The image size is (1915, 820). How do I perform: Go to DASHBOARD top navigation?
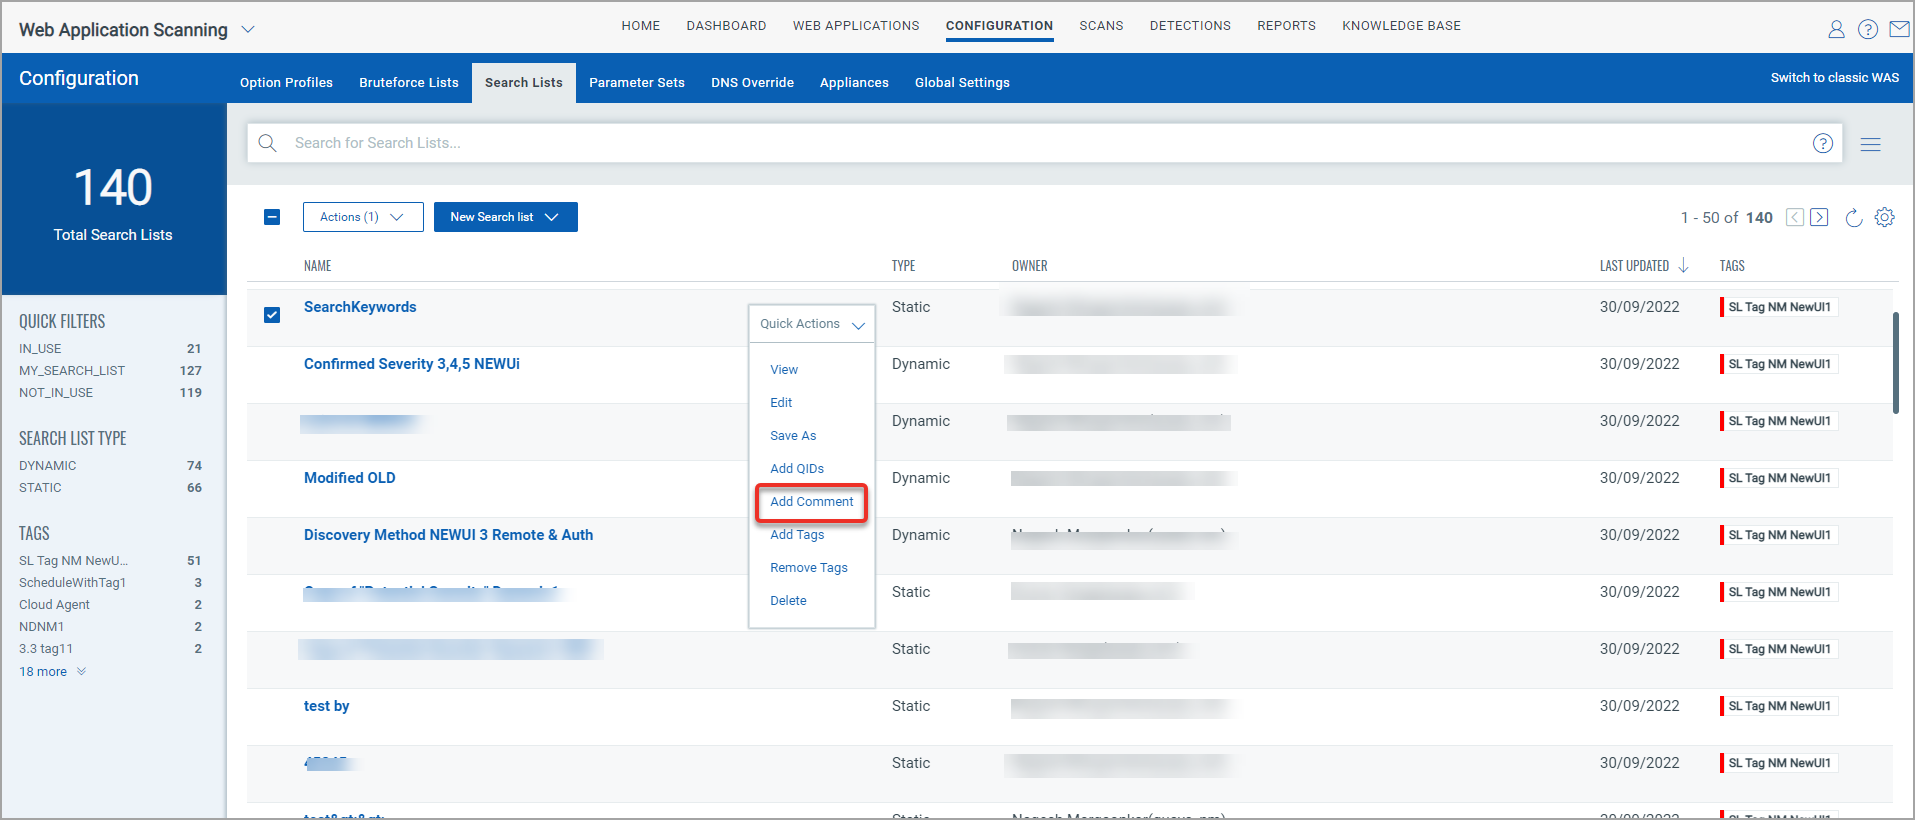click(726, 26)
